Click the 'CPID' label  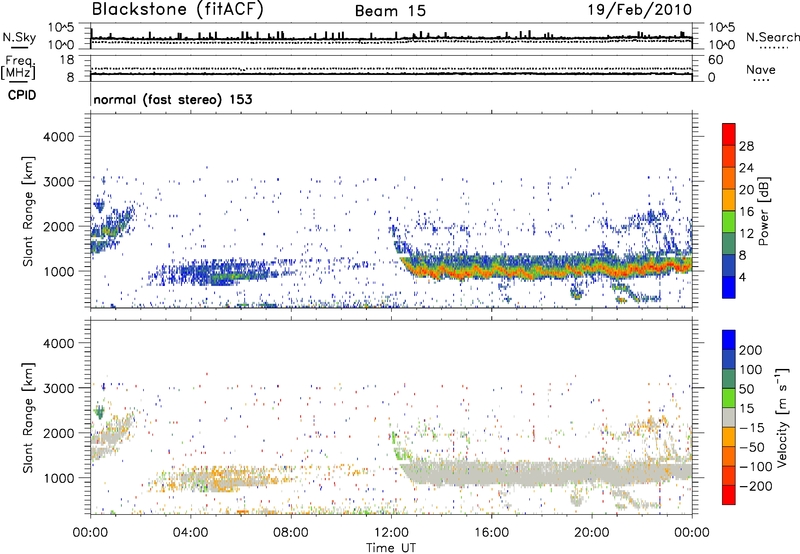[x=22, y=95]
